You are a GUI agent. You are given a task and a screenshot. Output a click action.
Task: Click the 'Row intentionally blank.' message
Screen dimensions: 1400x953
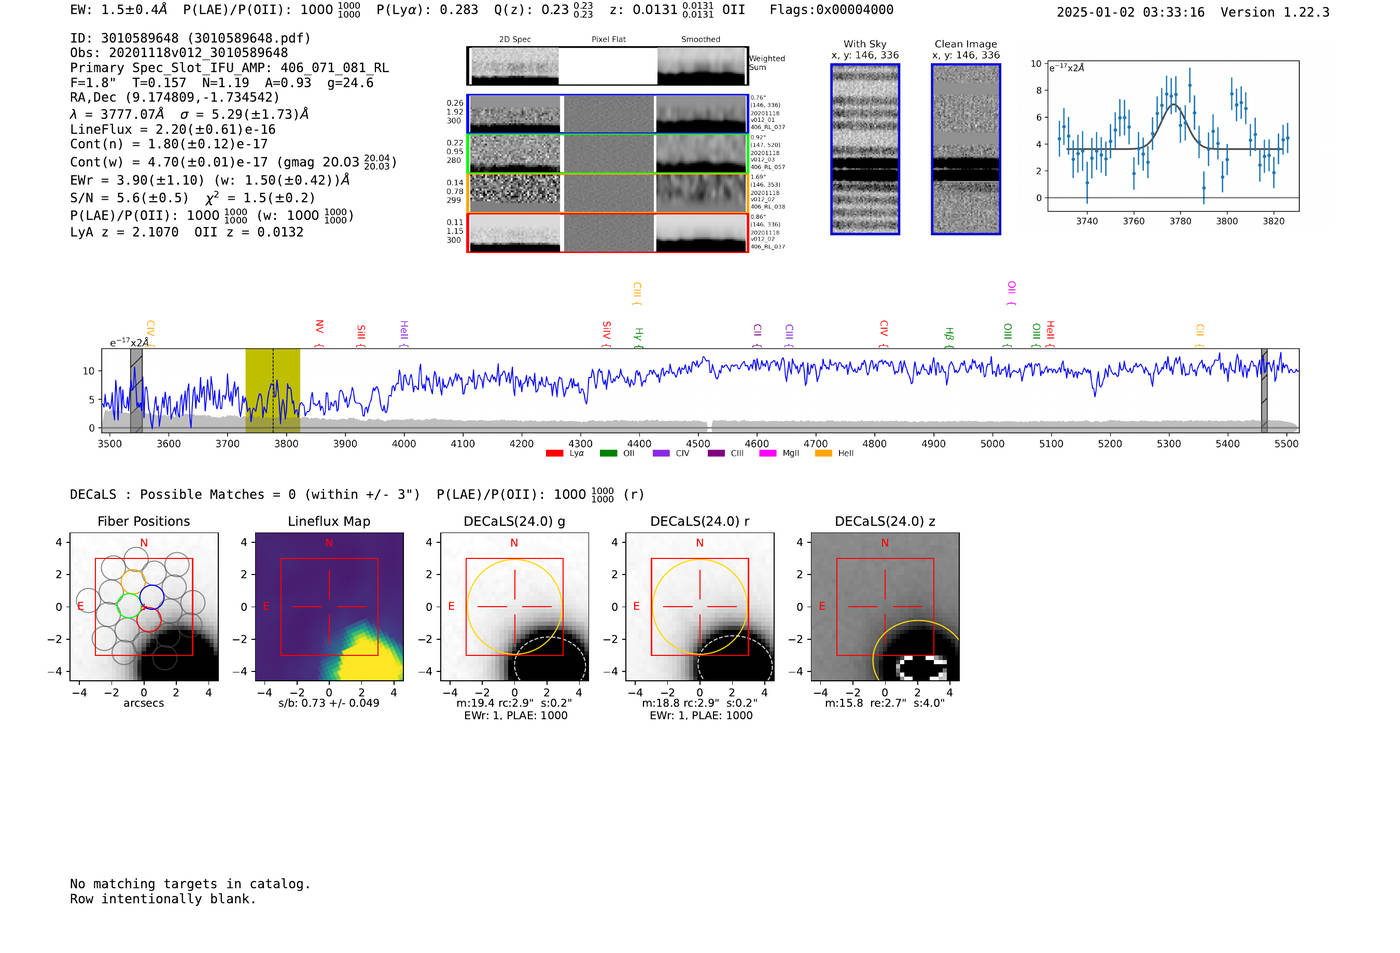(x=163, y=899)
